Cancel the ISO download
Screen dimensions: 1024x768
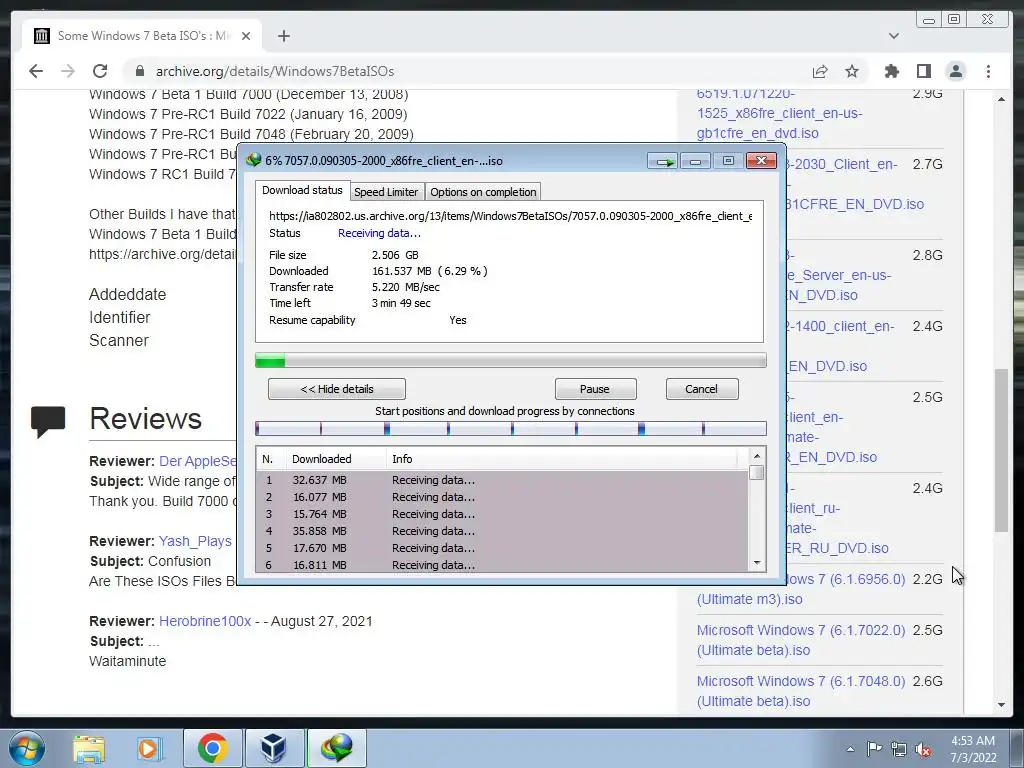pos(701,389)
